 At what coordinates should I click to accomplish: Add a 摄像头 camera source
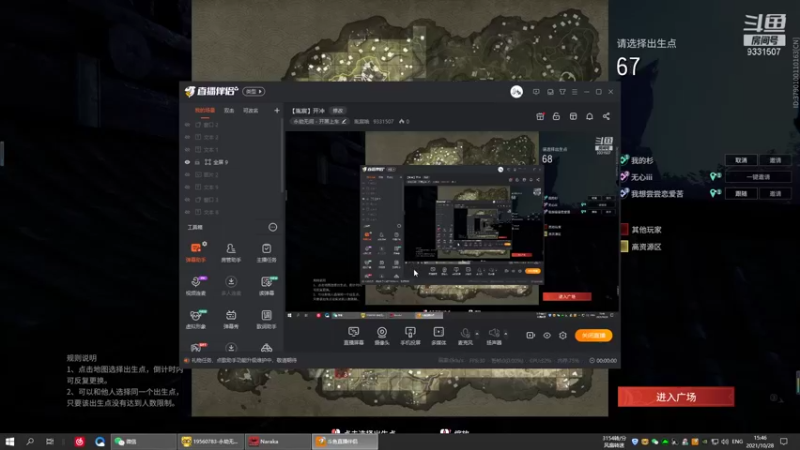(x=382, y=336)
